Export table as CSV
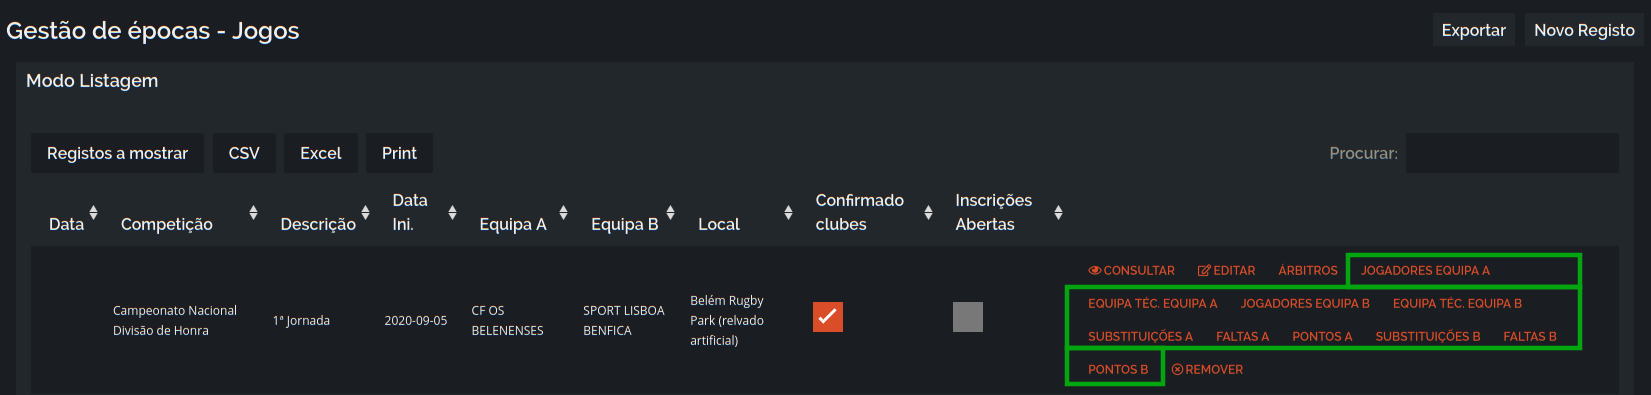The width and height of the screenshot is (1651, 395). [x=244, y=153]
